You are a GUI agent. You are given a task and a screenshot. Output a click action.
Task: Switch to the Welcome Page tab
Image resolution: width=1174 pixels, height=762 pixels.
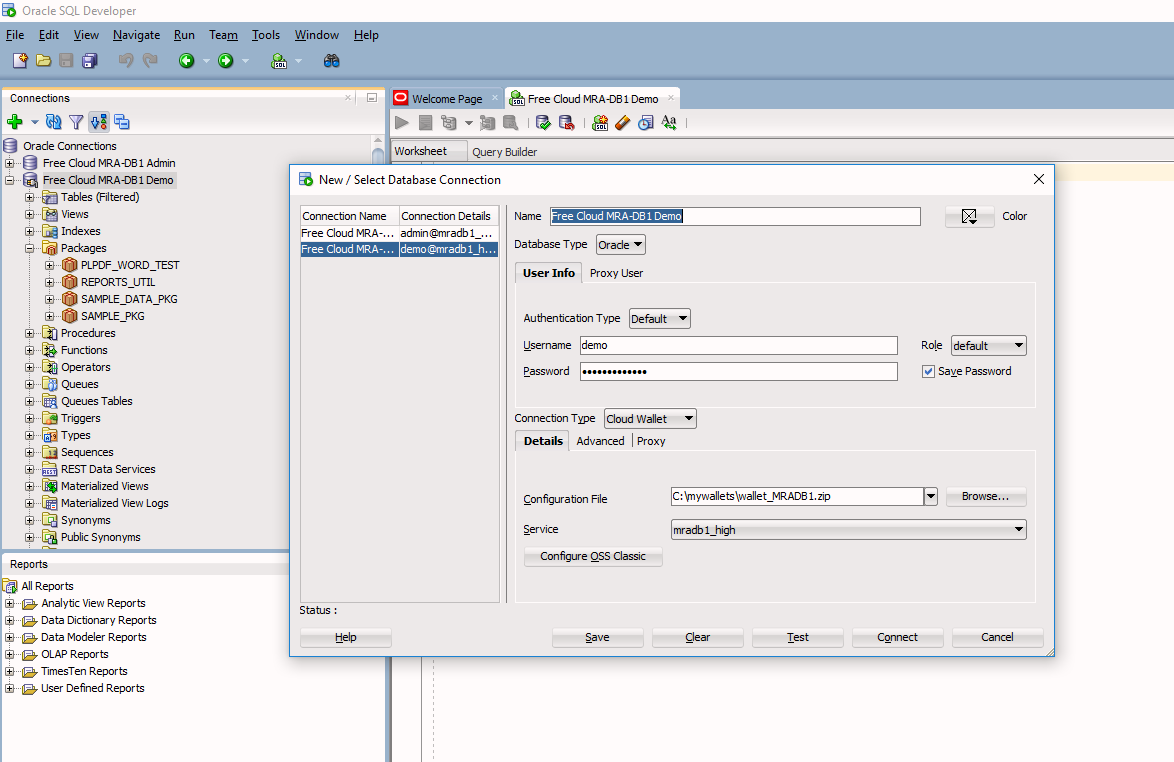[x=446, y=99]
